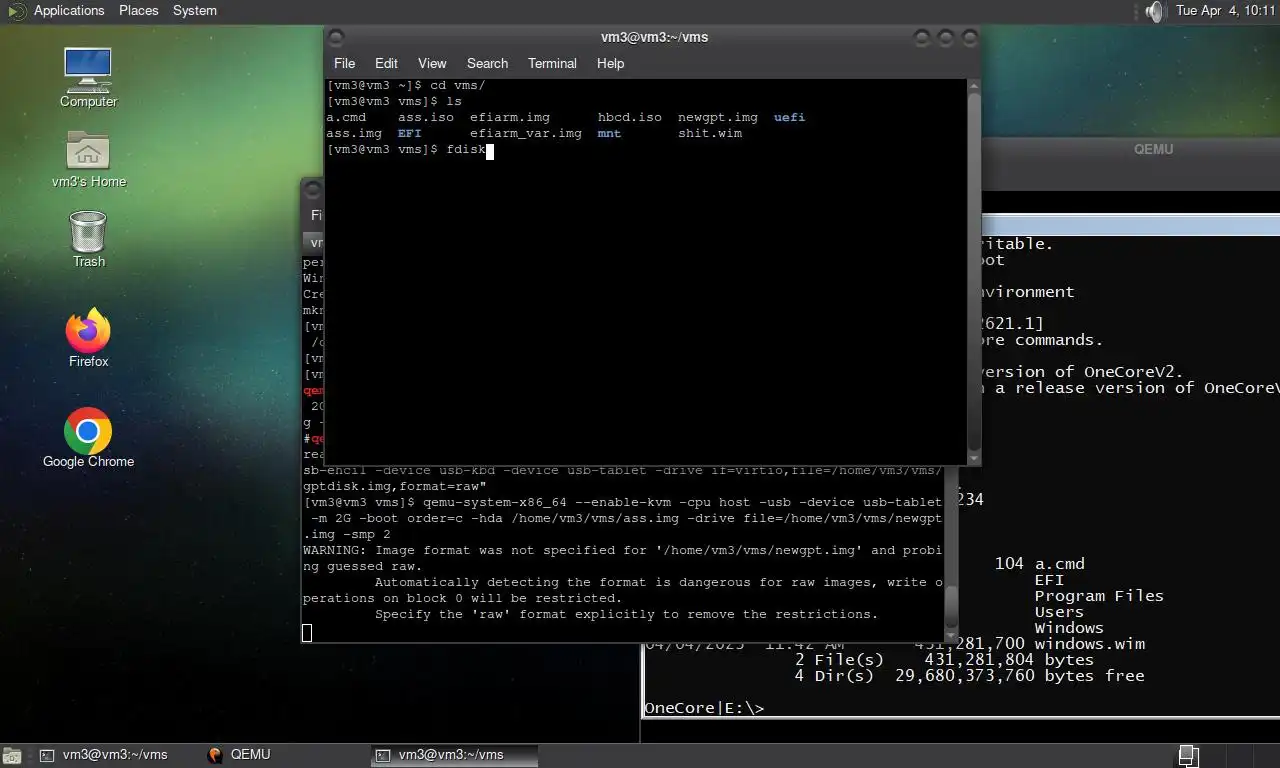Click the vm3@vm3:~/vms terminal title bar
The height and width of the screenshot is (768, 1280).
pyautogui.click(x=654, y=37)
